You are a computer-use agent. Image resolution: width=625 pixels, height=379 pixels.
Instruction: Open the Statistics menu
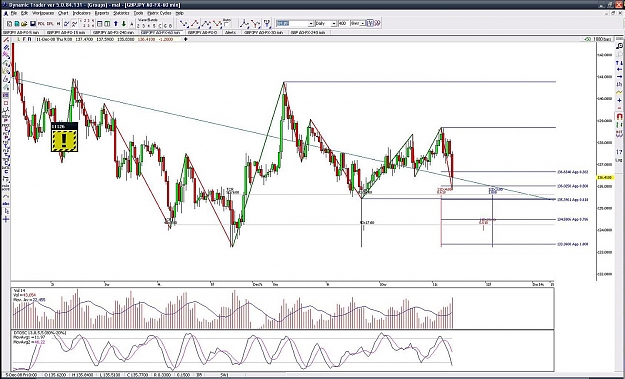pyautogui.click(x=121, y=13)
